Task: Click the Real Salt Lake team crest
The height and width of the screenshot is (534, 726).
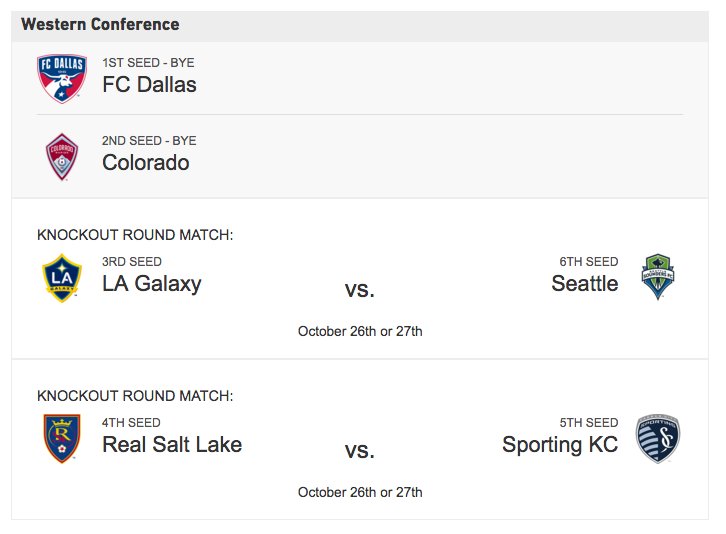Action: pyautogui.click(x=62, y=439)
